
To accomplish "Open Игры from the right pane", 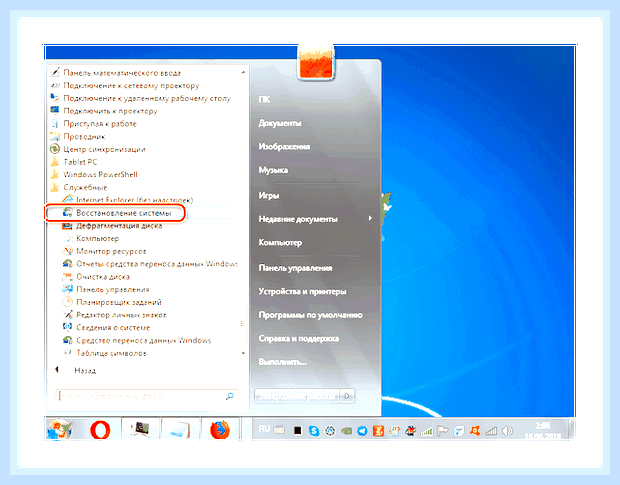I will (x=269, y=196).
